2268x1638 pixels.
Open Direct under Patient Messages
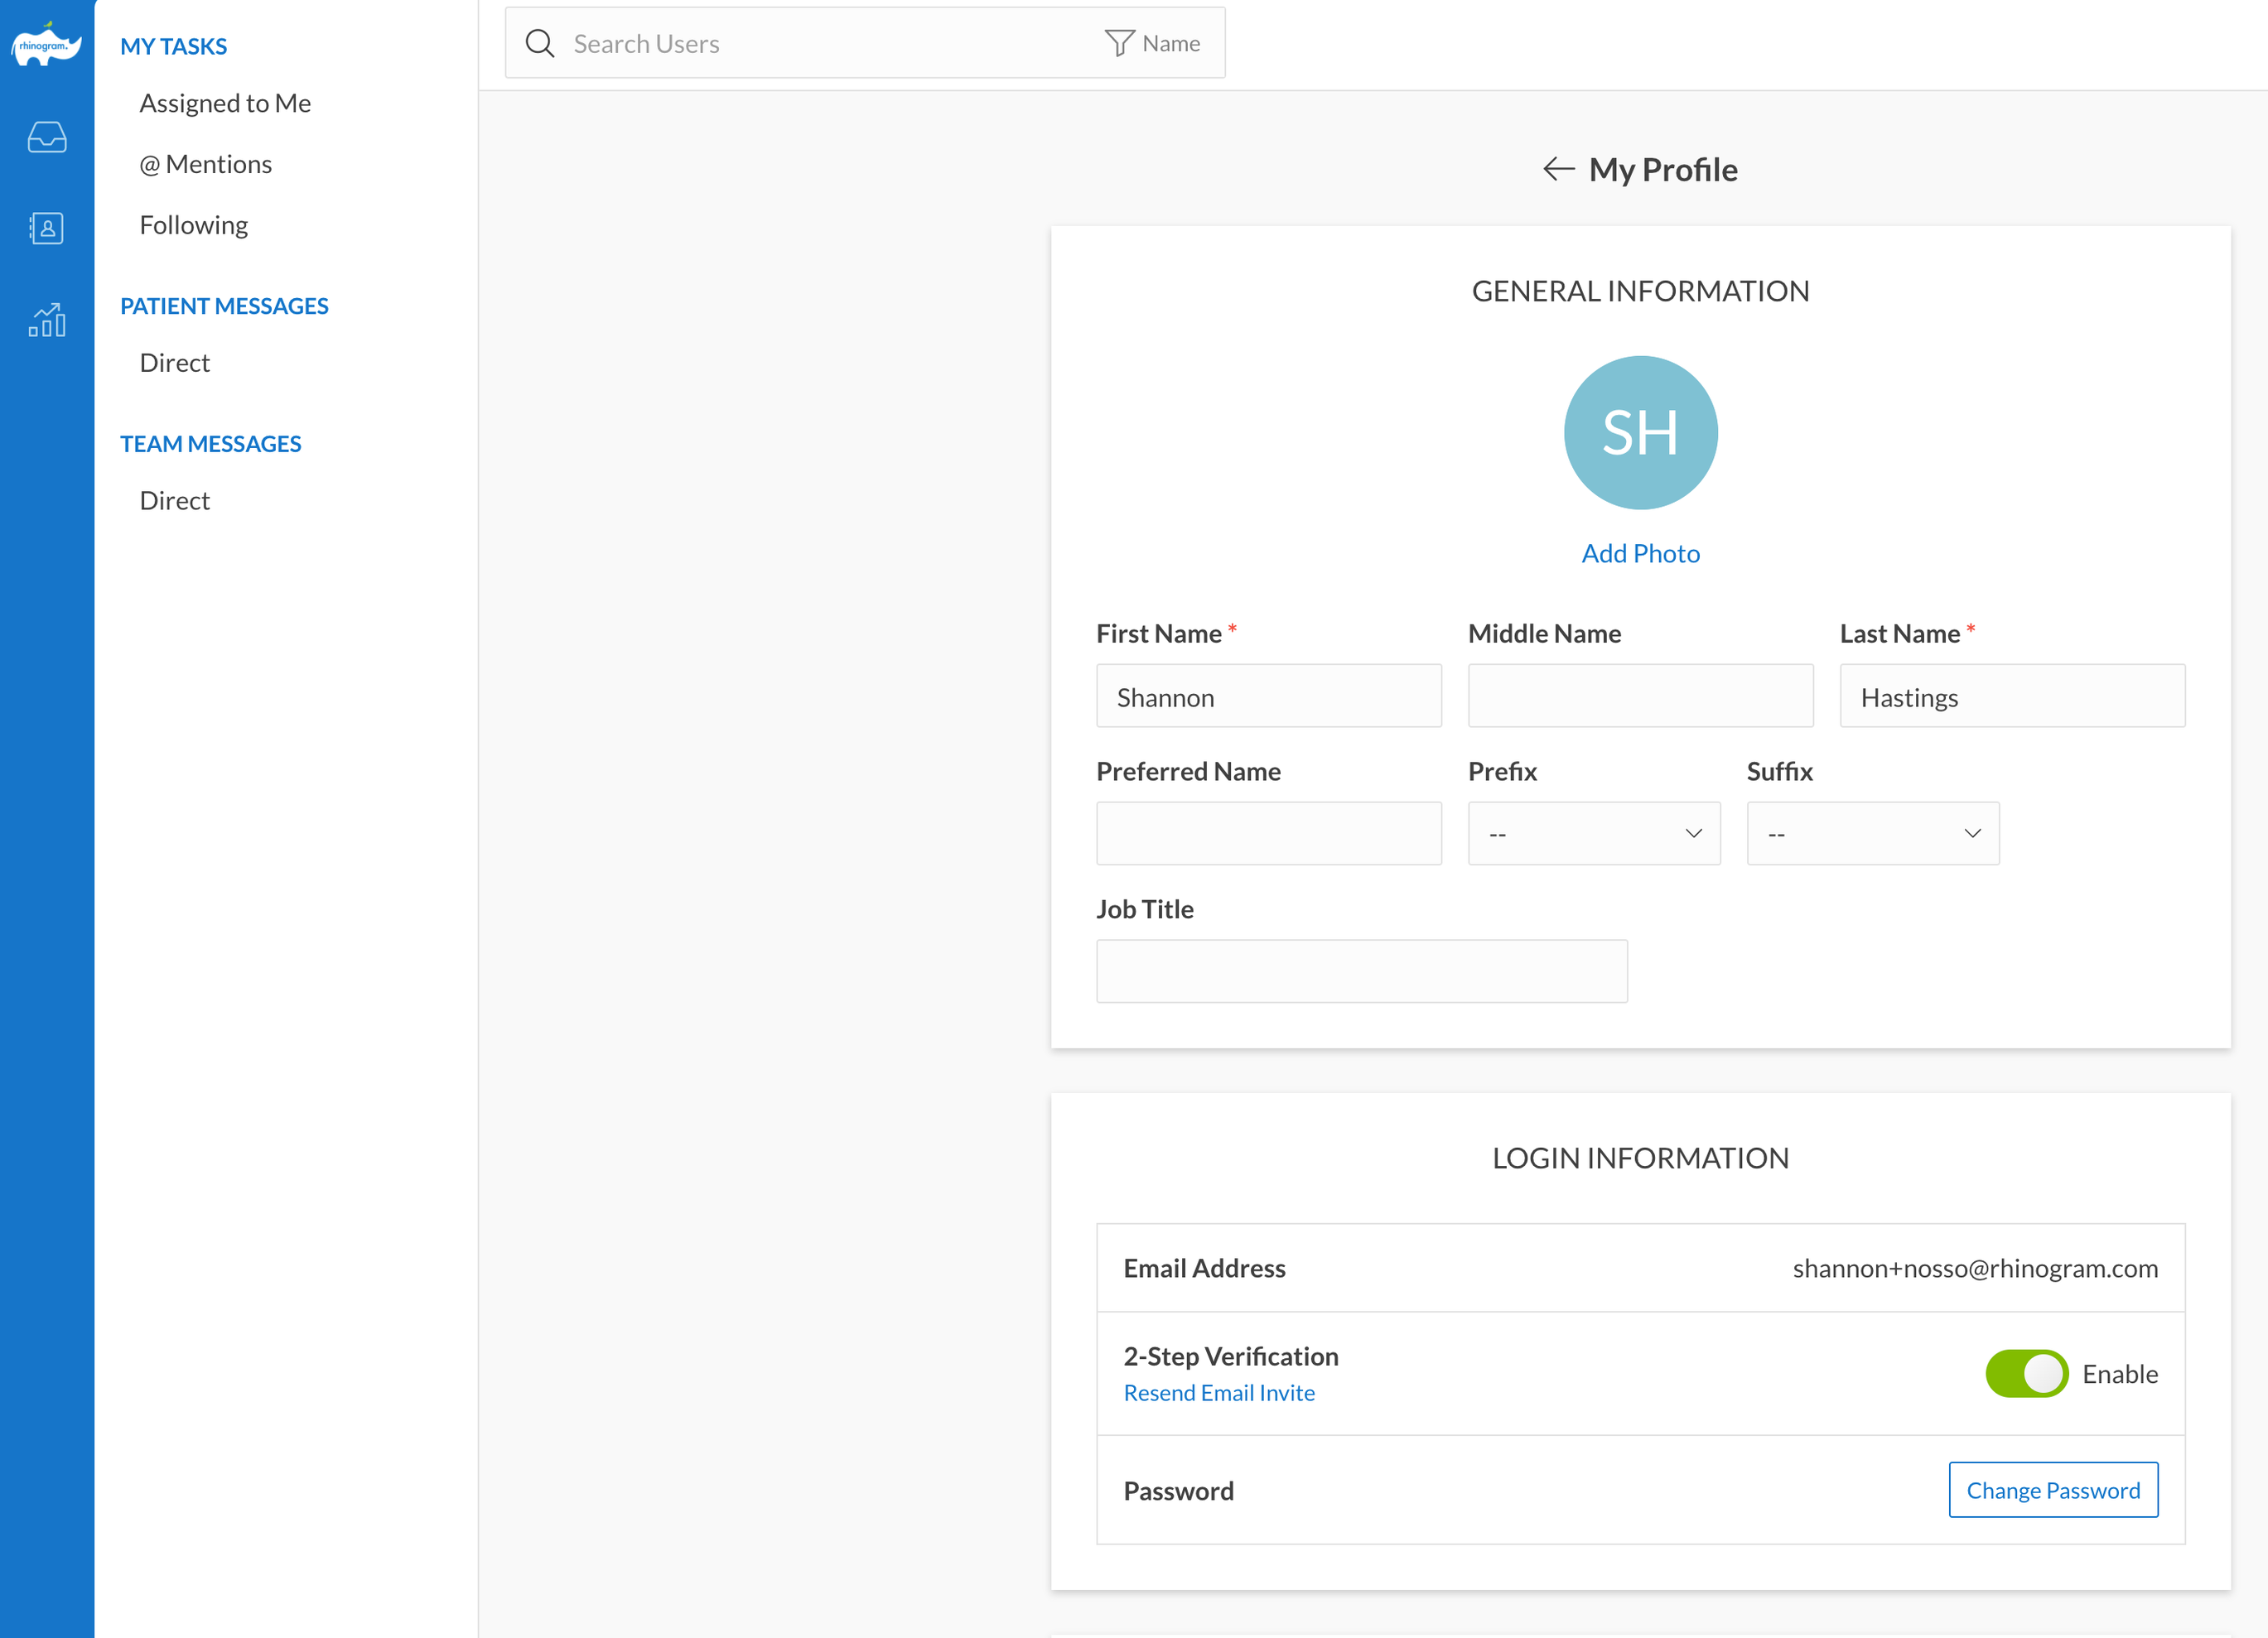175,363
